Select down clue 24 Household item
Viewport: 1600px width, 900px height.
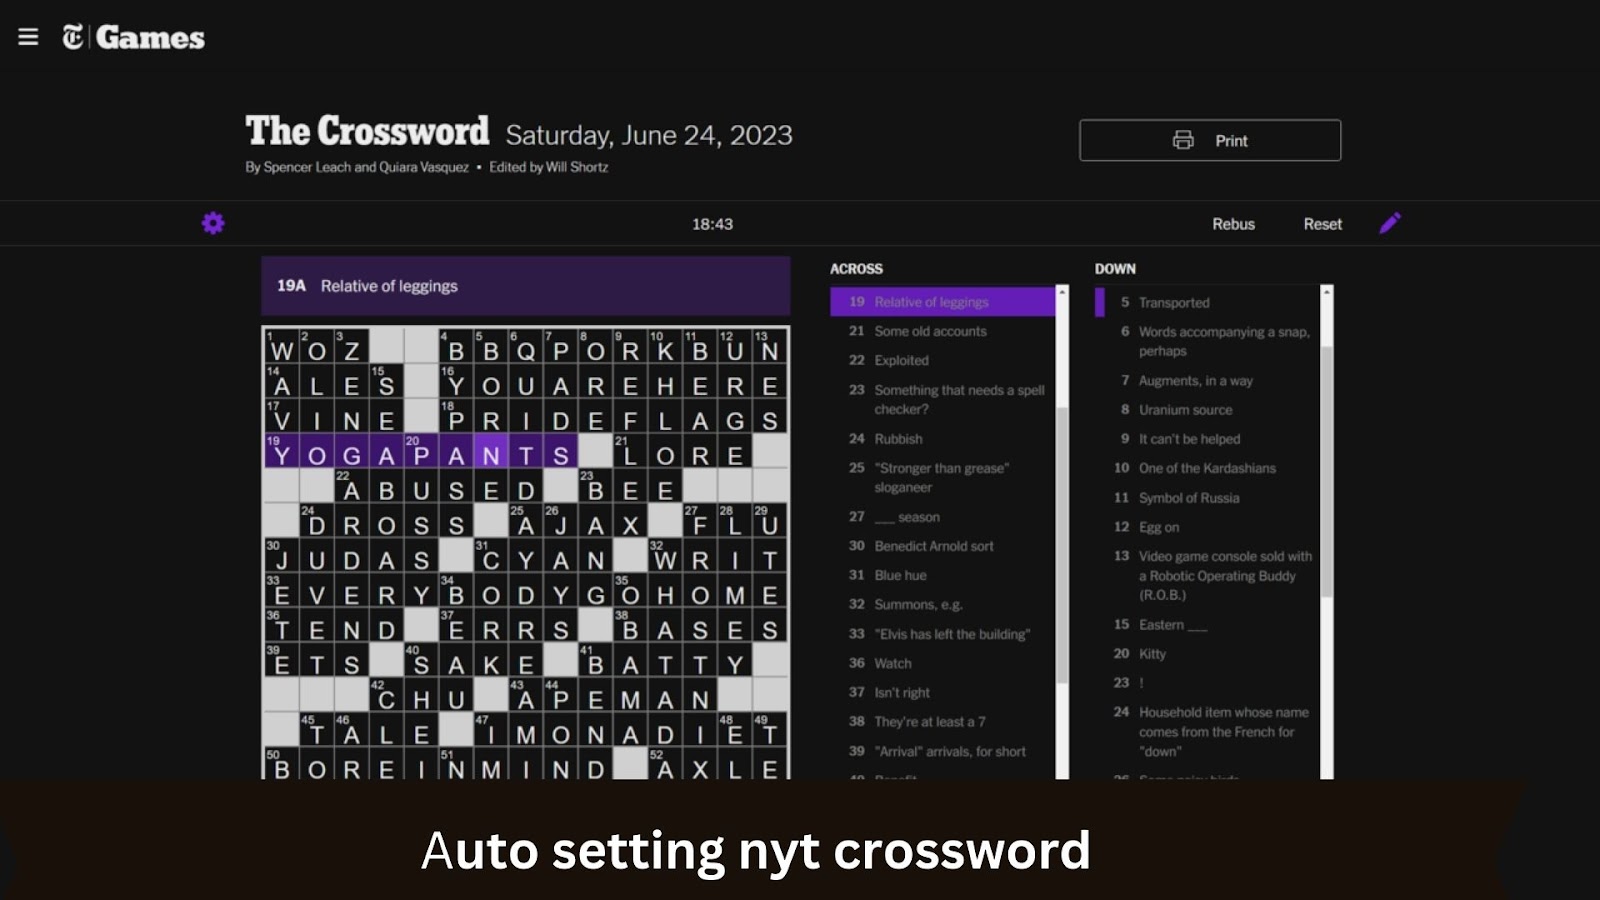[x=1207, y=731]
